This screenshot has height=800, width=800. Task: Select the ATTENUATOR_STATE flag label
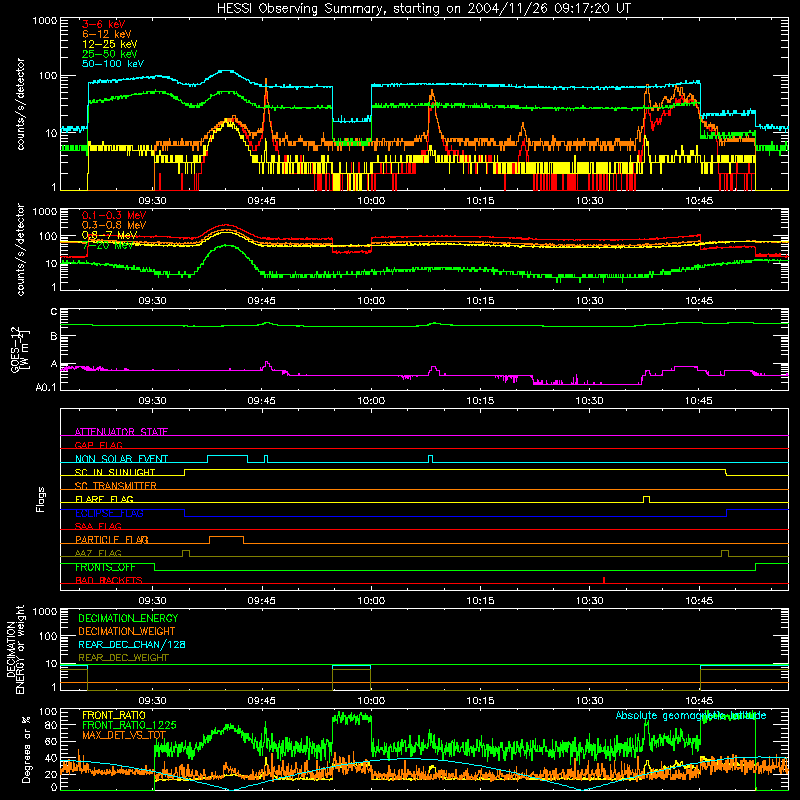[x=121, y=432]
